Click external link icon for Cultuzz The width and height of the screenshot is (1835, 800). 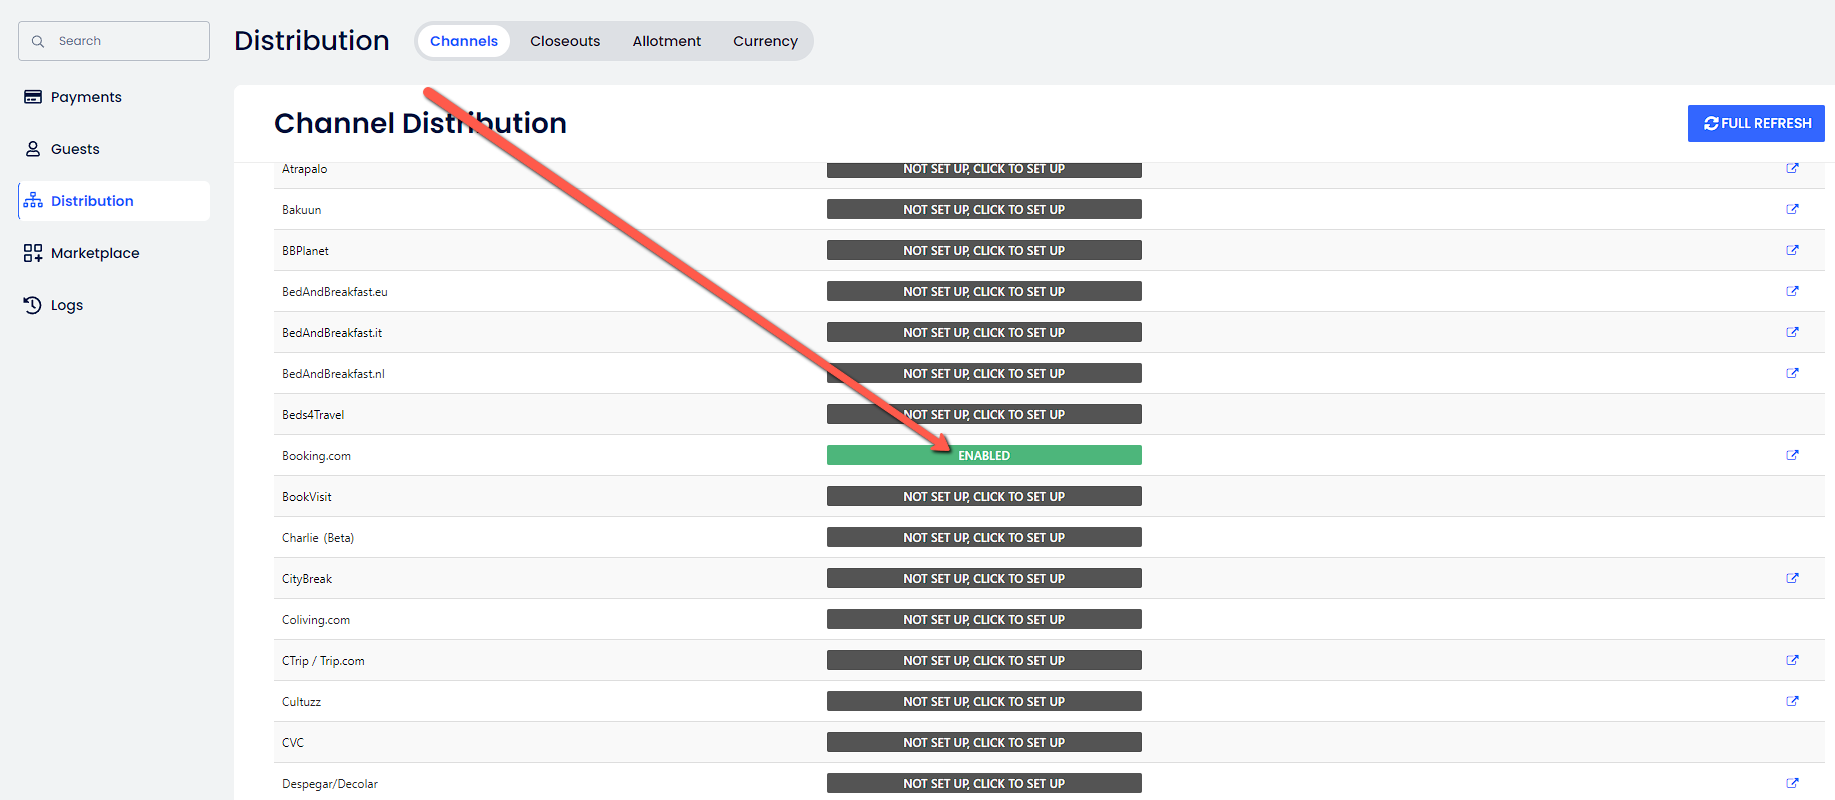click(x=1792, y=701)
